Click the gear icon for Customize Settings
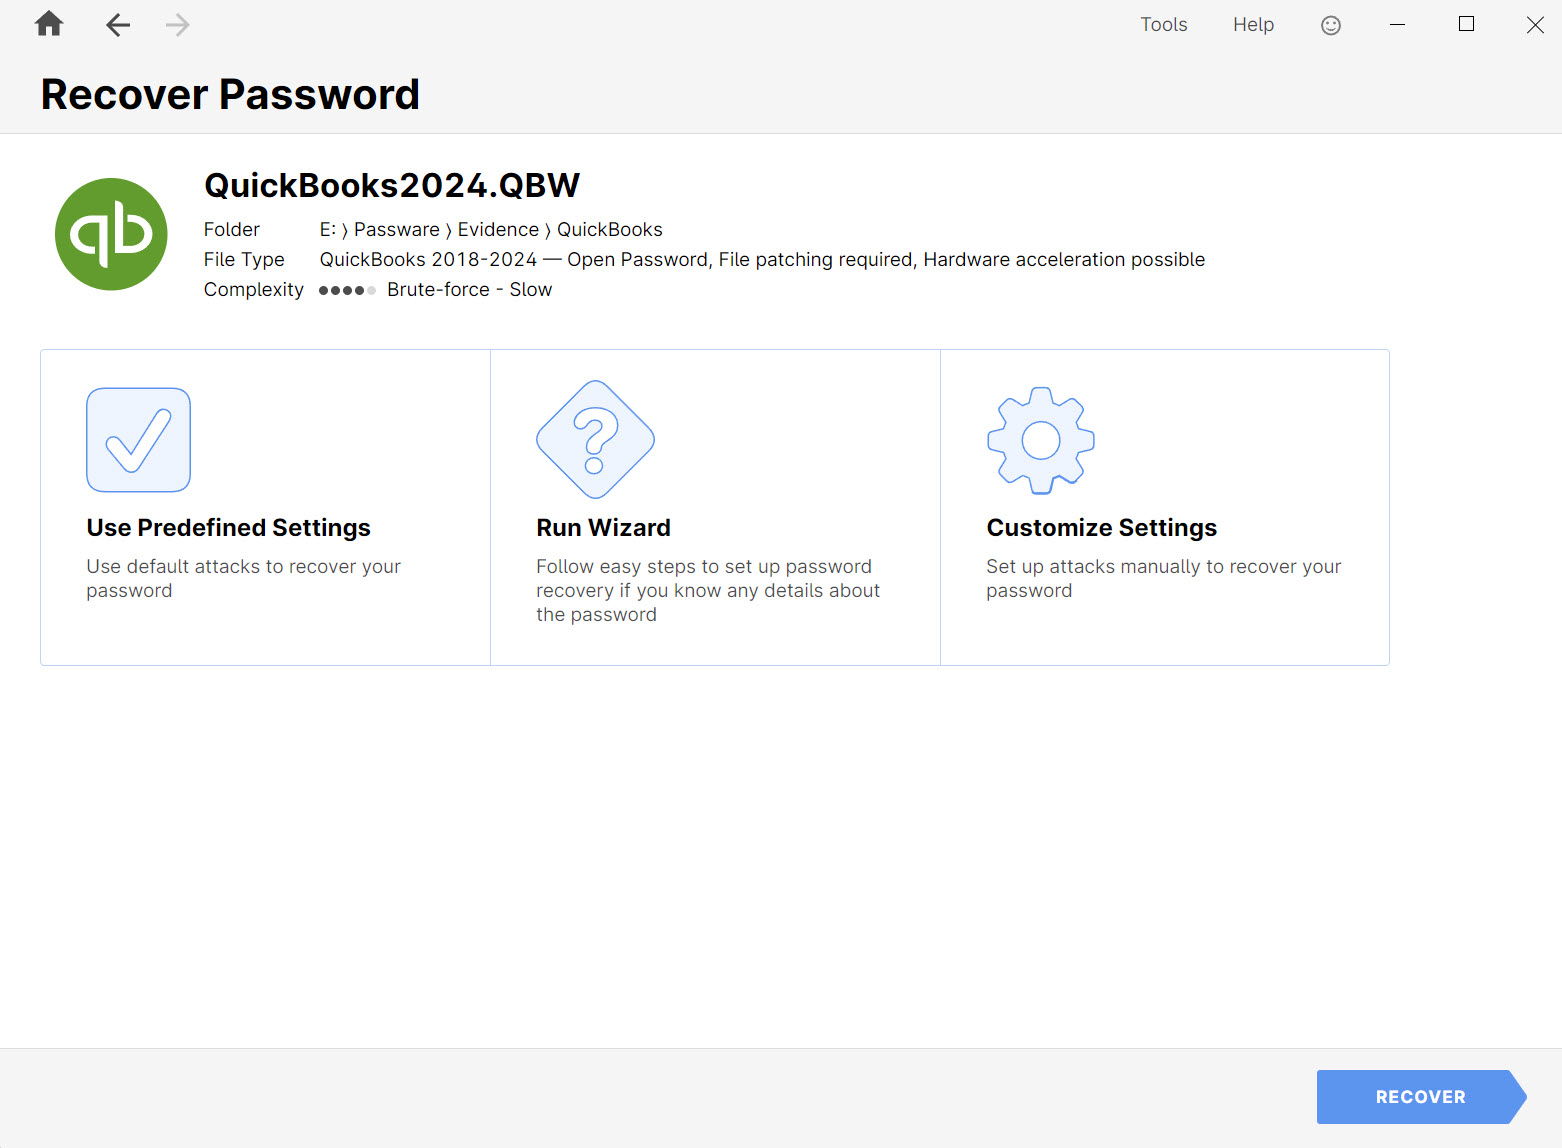This screenshot has width=1562, height=1148. click(x=1040, y=440)
